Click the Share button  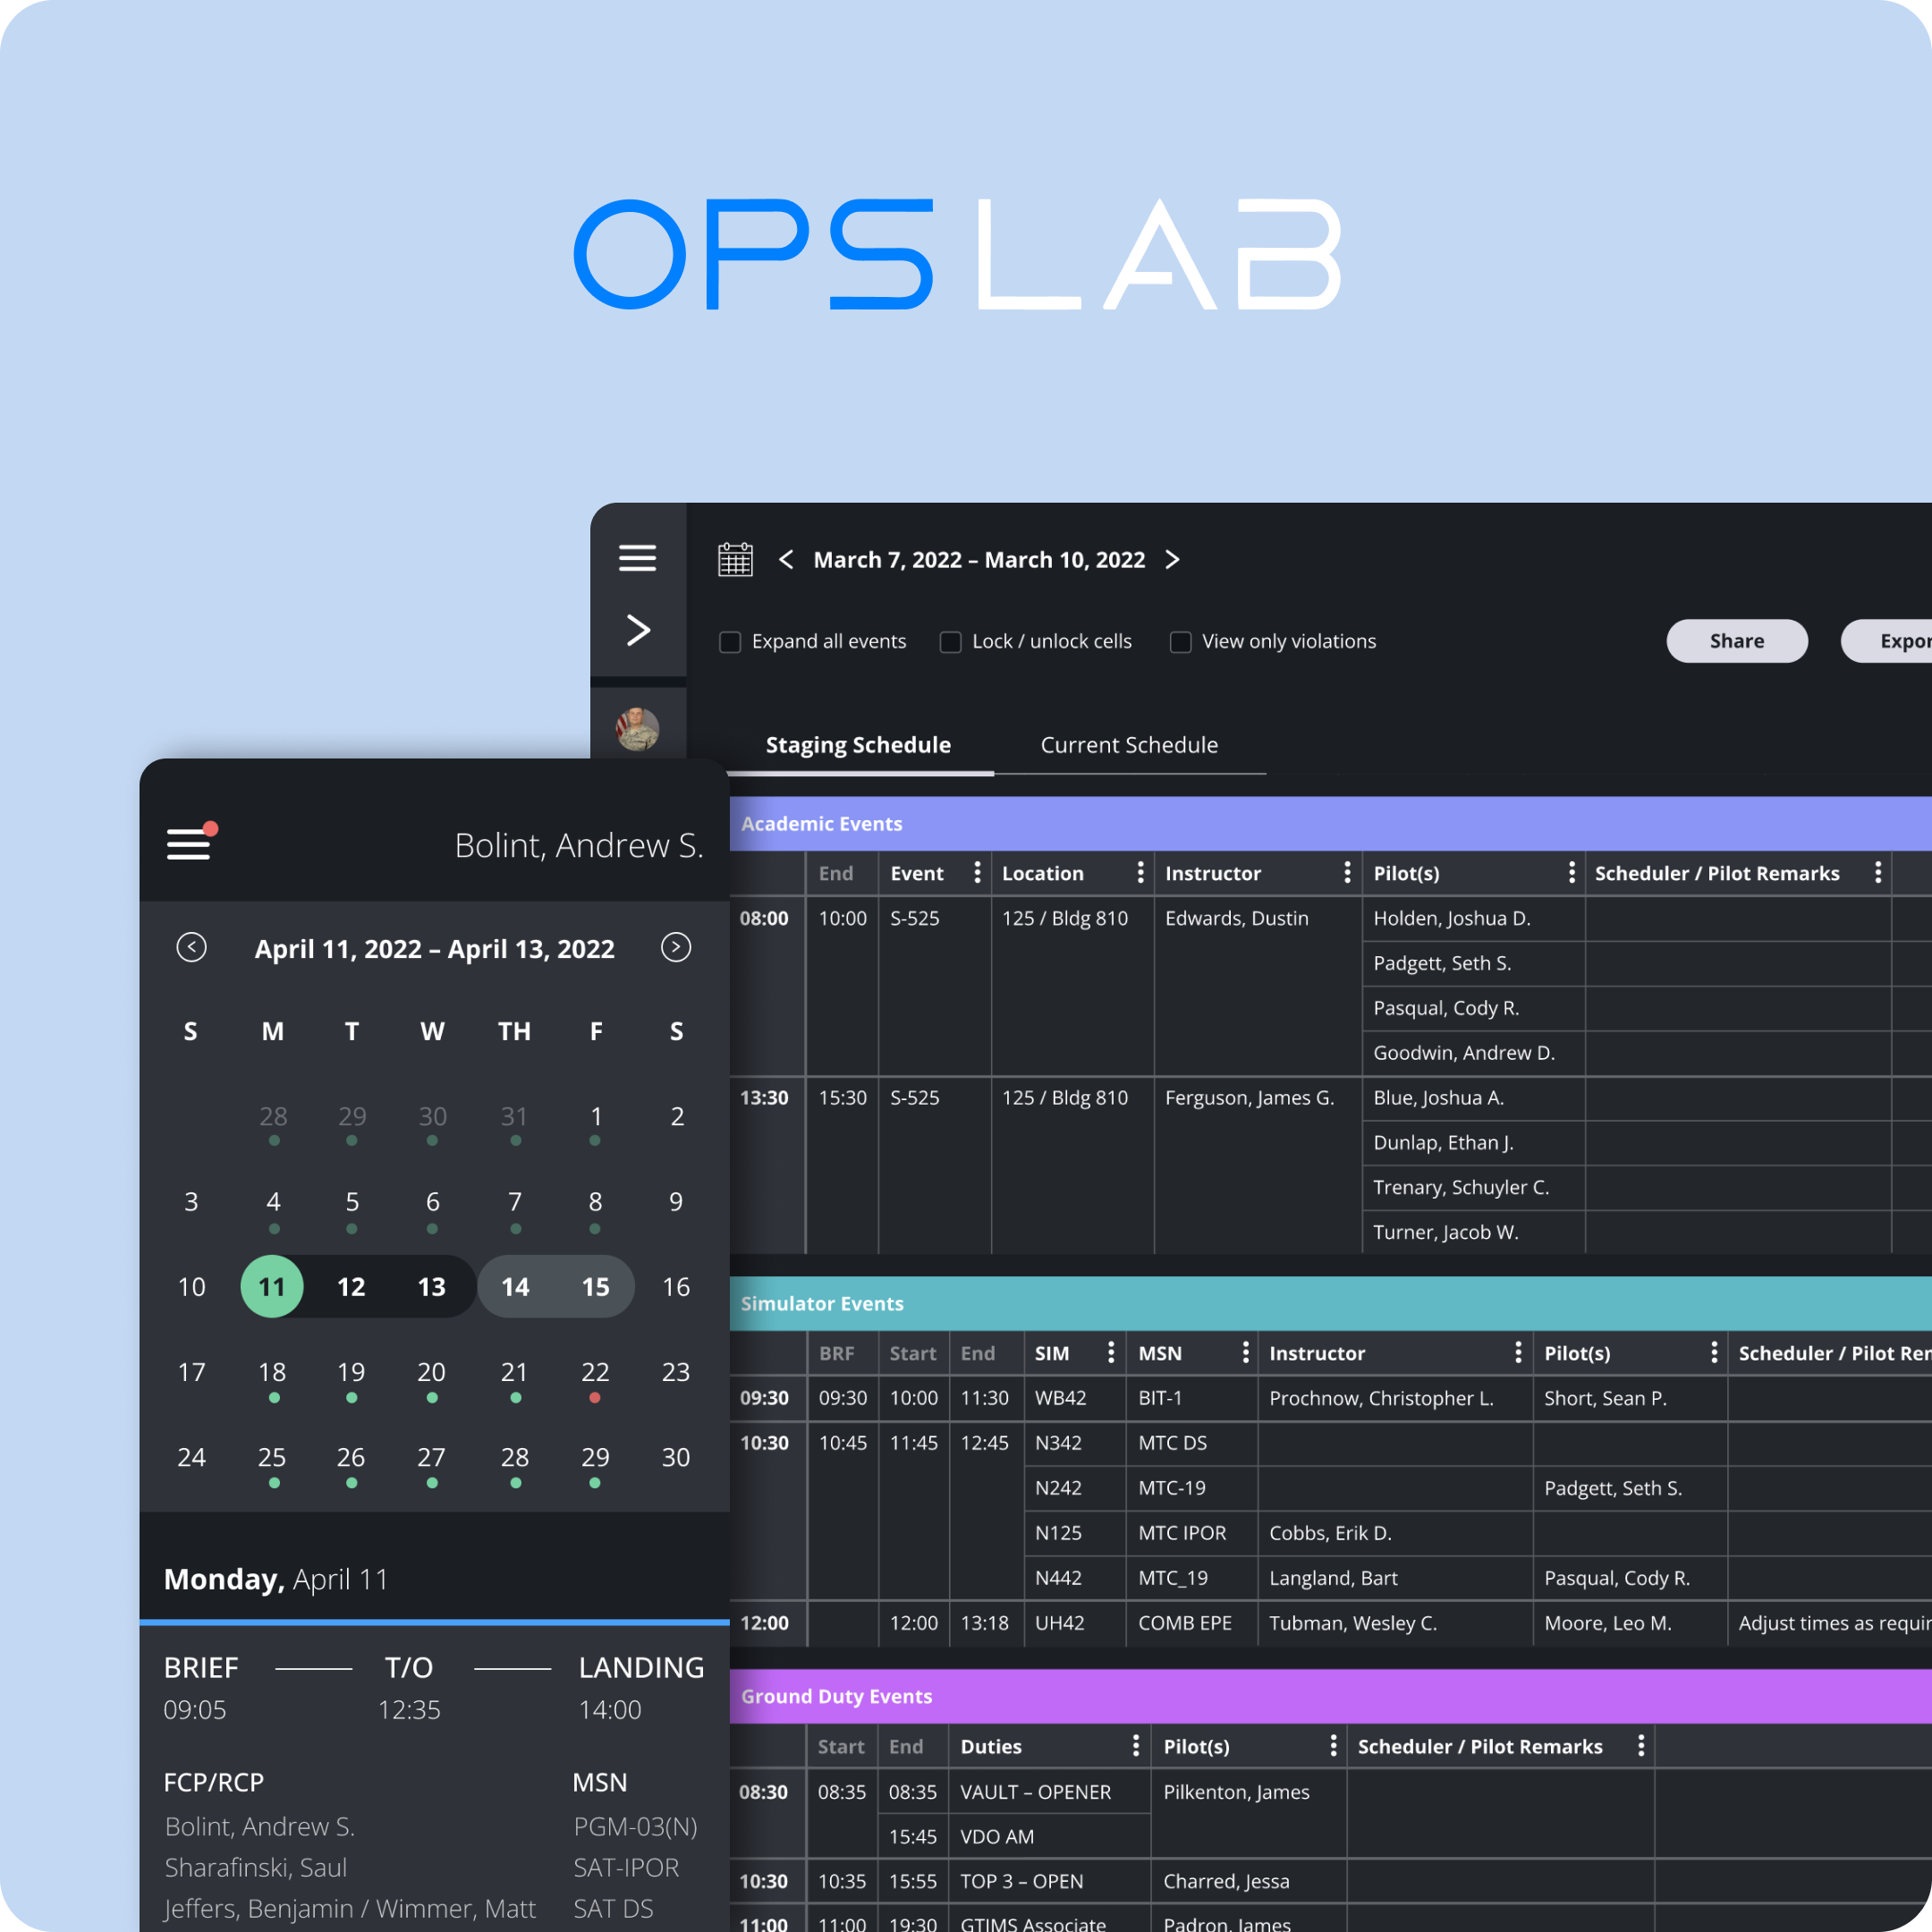[x=1736, y=640]
